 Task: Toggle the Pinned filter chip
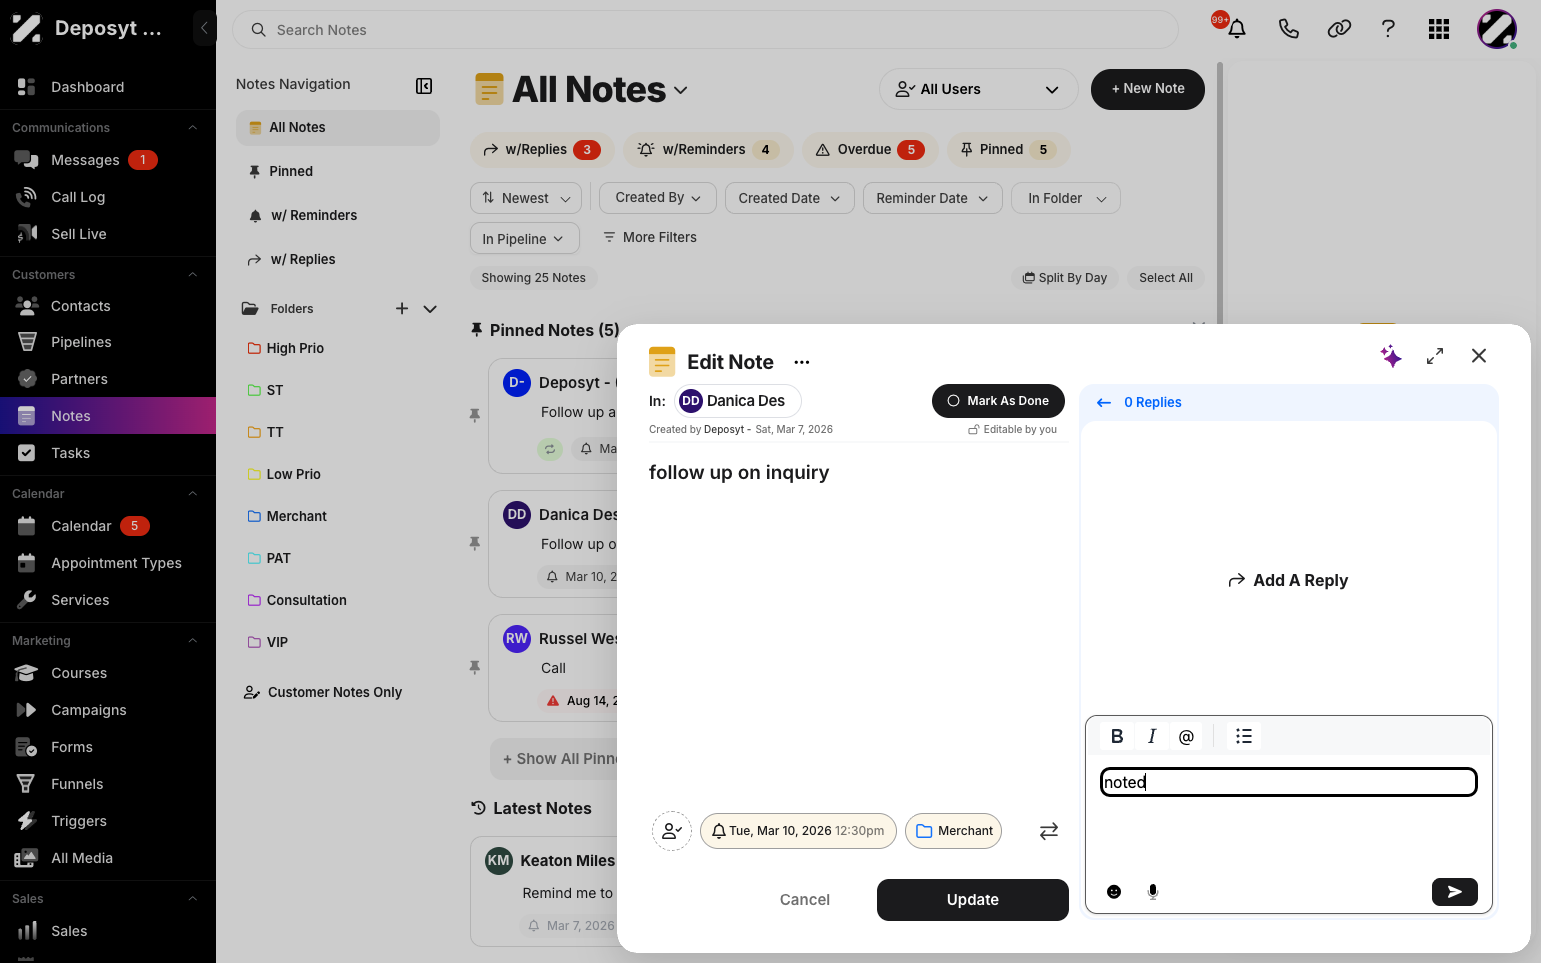[x=1008, y=150]
